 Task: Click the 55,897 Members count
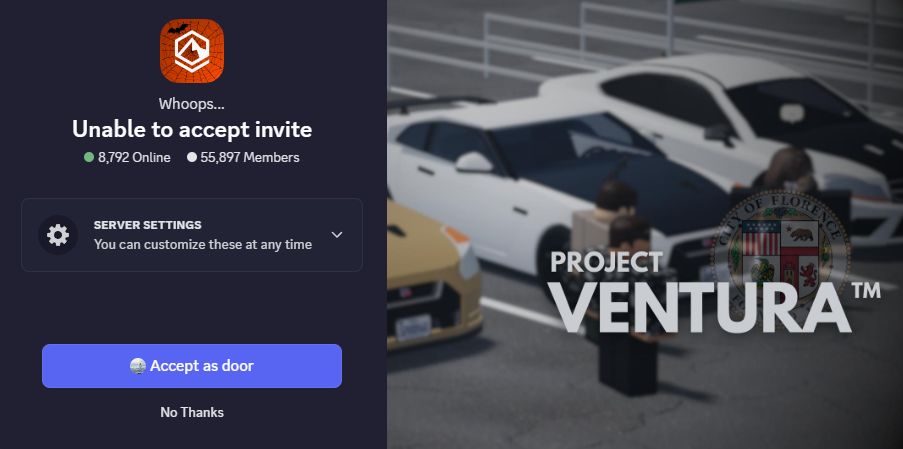tap(250, 157)
